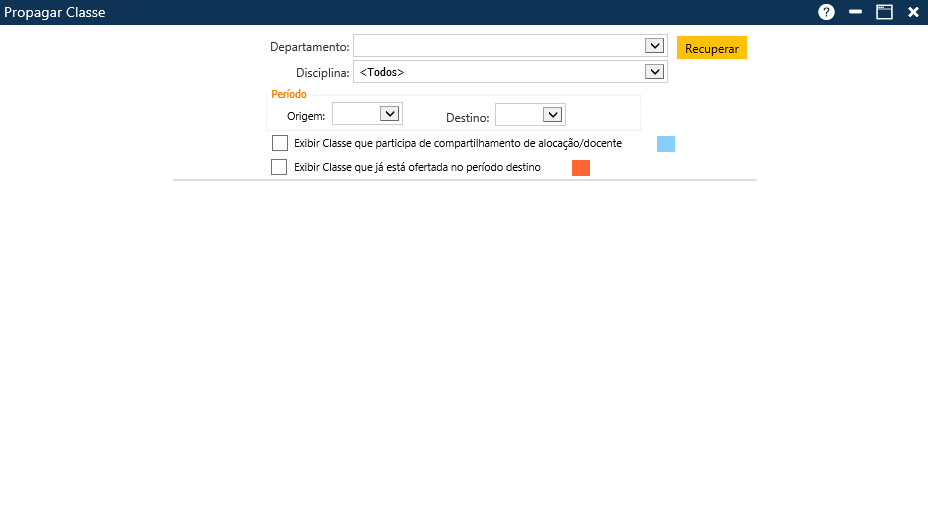The image size is (928, 517).
Task: Click the Propagar Classe title text
Action: pyautogui.click(x=55, y=13)
